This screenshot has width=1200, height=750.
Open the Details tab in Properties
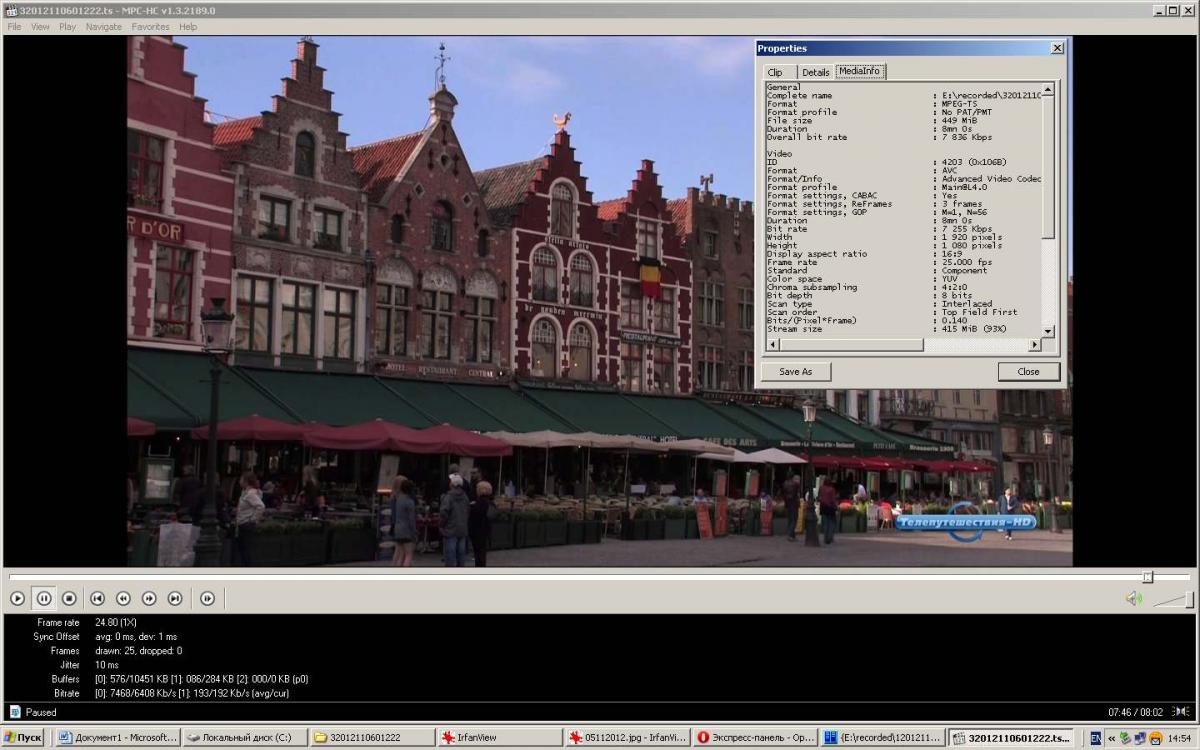click(x=815, y=72)
